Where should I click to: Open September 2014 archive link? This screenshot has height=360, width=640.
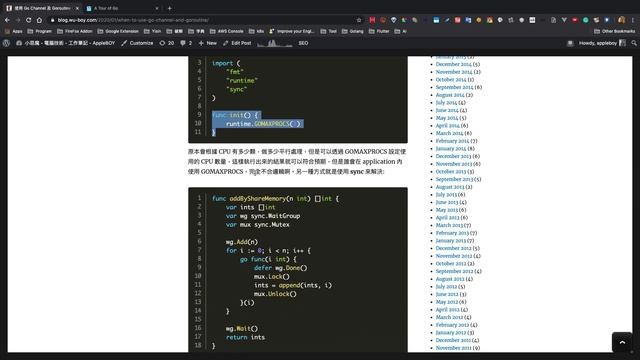click(454, 87)
